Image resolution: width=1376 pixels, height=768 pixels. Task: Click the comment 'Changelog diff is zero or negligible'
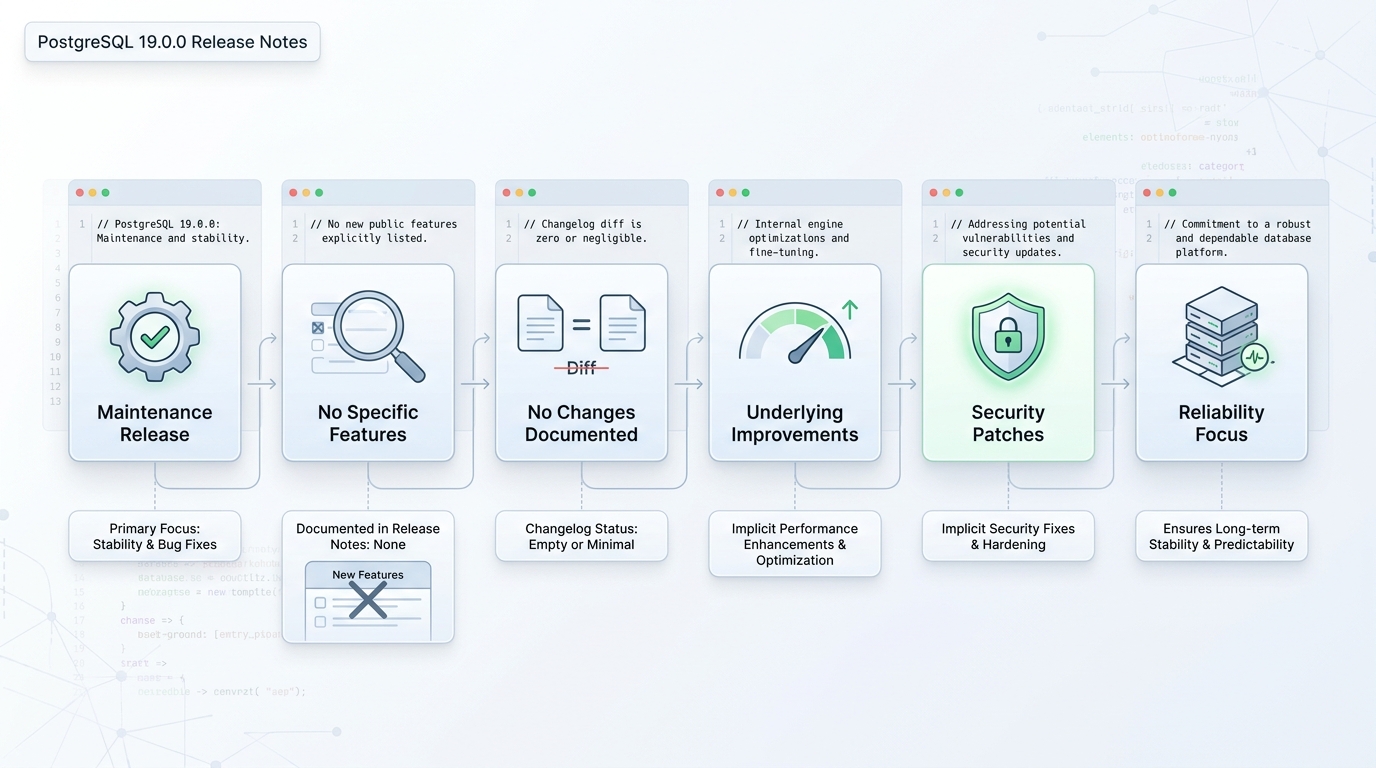click(x=585, y=231)
